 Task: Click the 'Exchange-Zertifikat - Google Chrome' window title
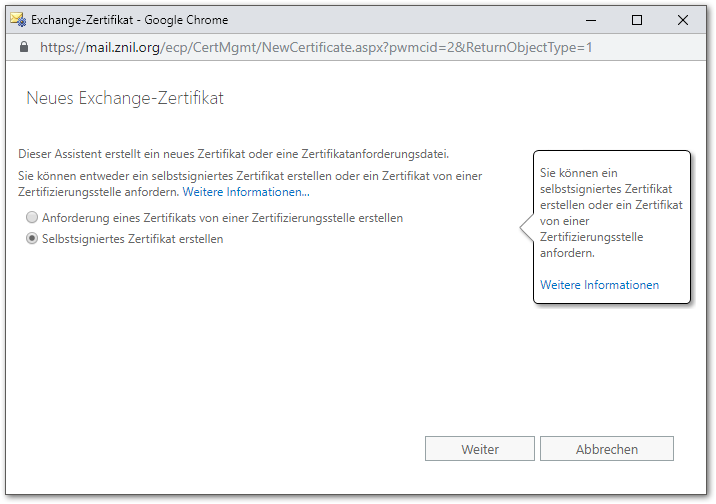(130, 19)
